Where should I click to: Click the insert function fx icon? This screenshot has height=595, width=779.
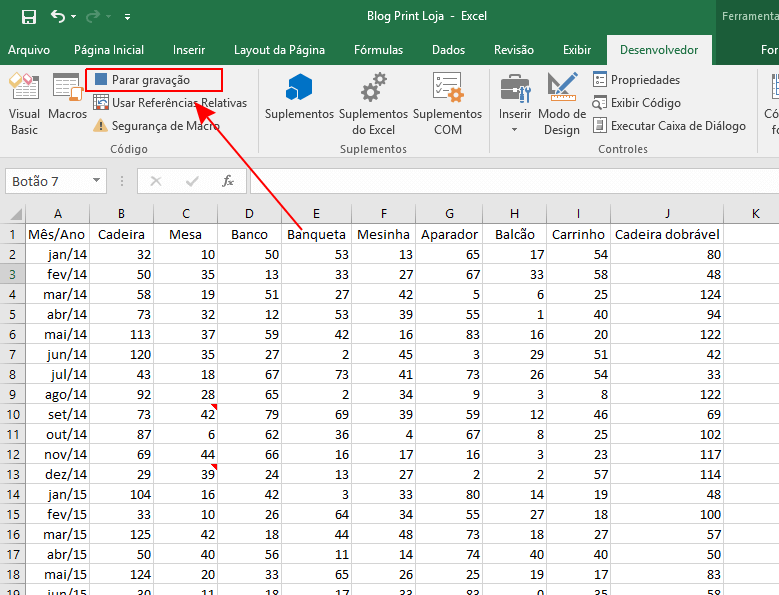coord(228,181)
